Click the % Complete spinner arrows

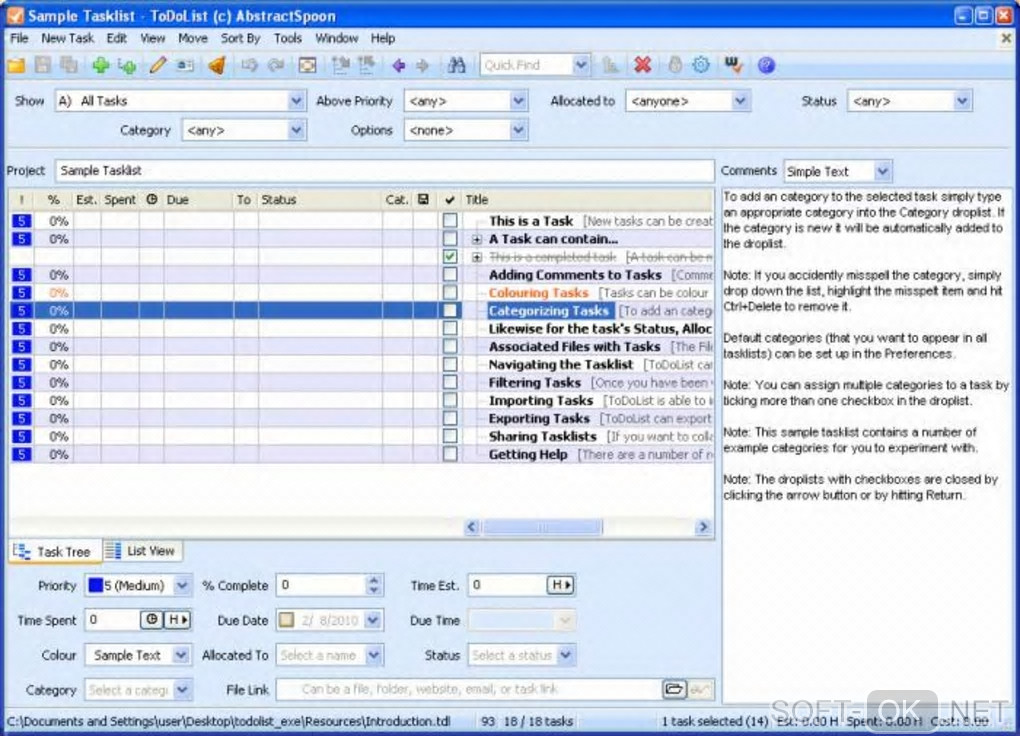point(373,585)
